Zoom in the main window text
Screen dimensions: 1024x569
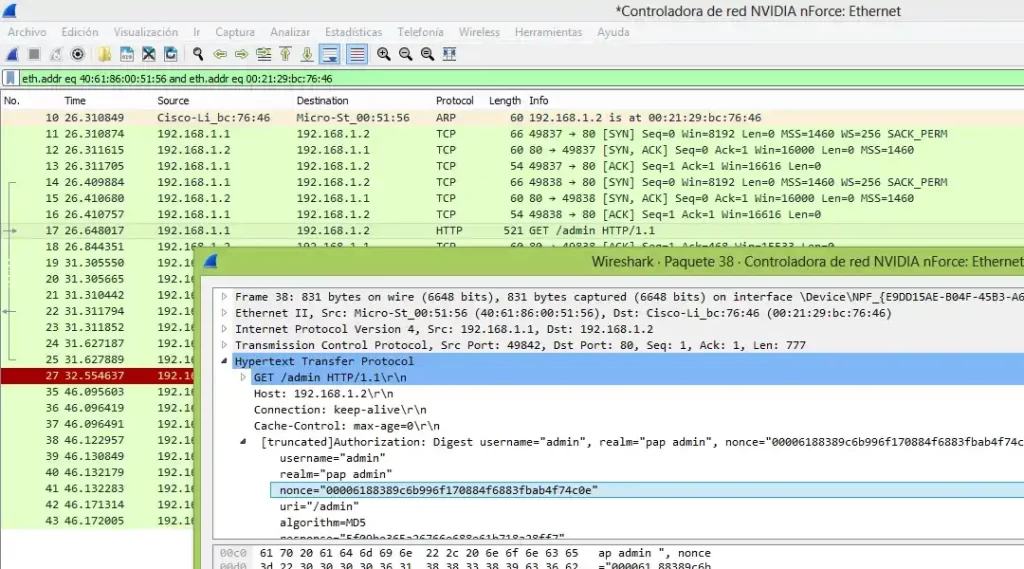(383, 54)
